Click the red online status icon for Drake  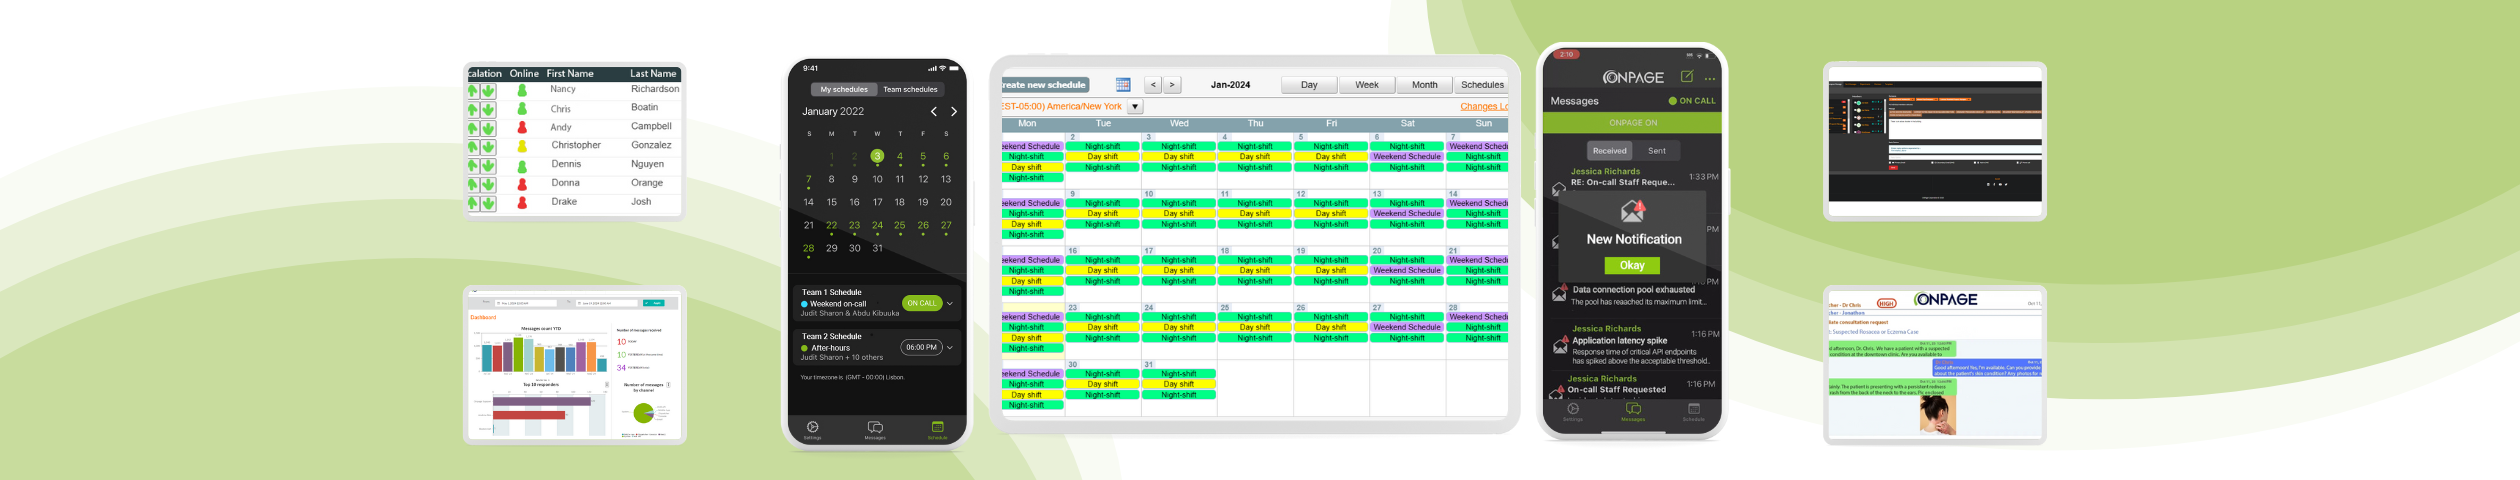522,203
